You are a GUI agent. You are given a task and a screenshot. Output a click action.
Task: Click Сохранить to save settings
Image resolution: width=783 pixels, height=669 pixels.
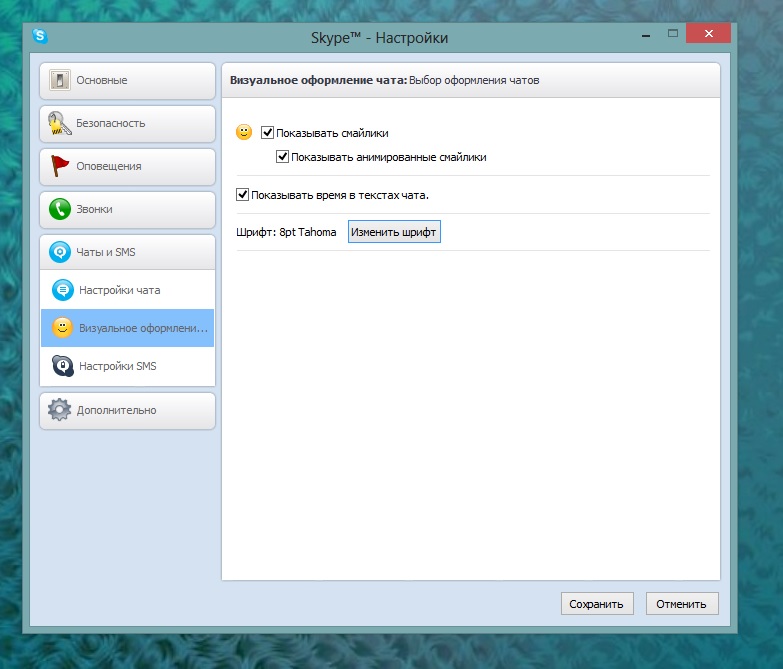point(597,604)
